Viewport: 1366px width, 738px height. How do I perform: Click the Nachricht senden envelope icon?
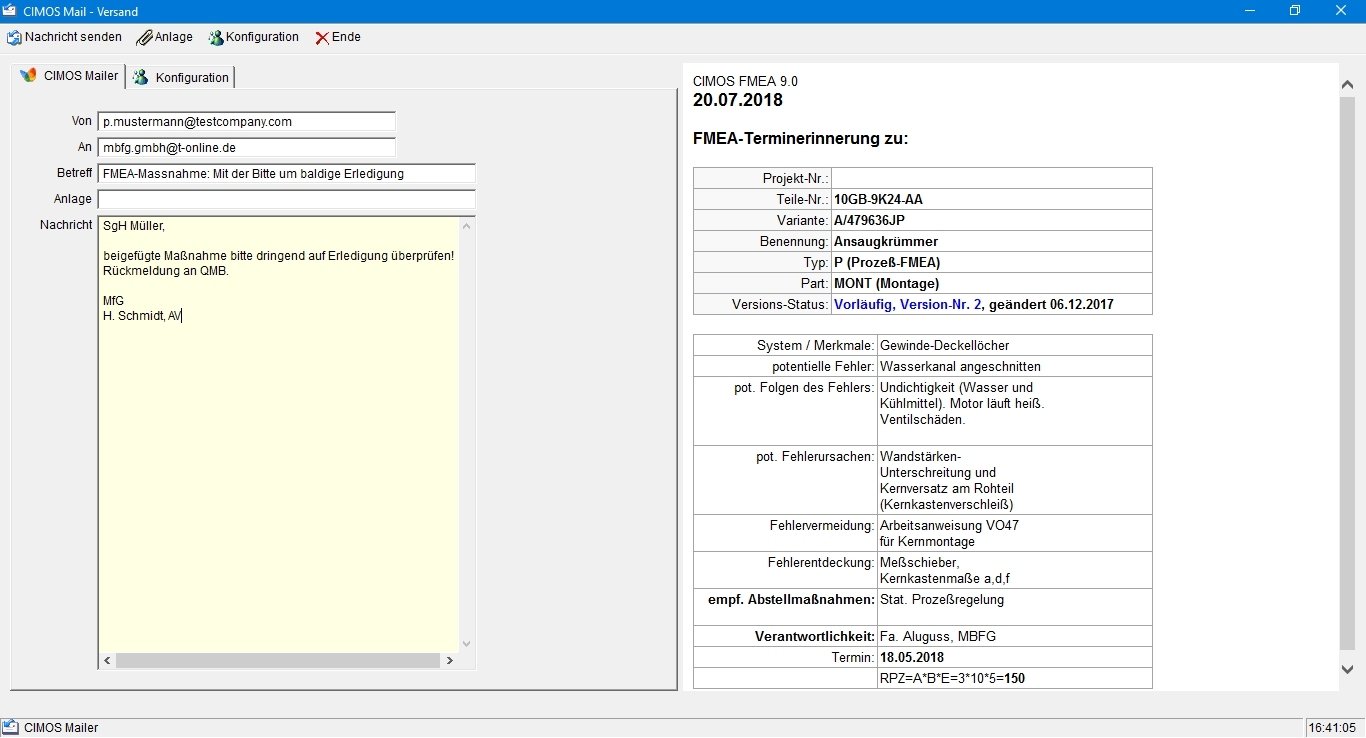(x=14, y=38)
